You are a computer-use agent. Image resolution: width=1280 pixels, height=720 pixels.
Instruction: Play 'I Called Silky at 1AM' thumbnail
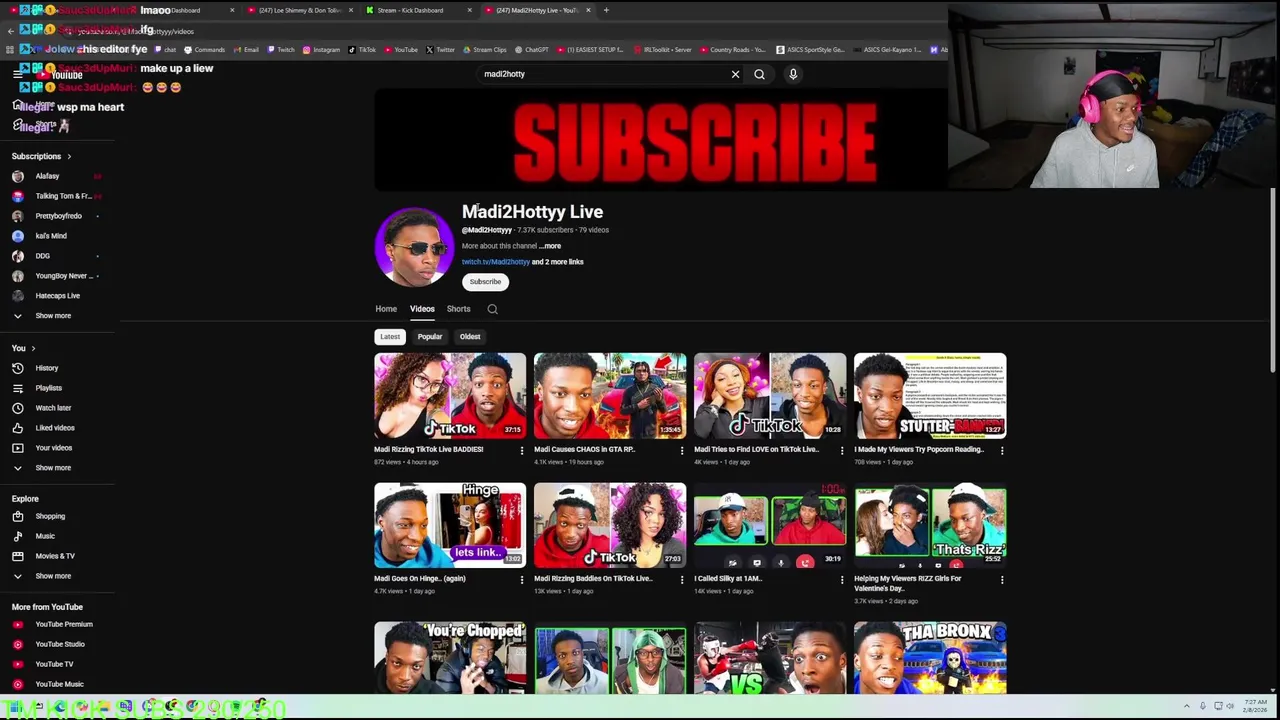tap(770, 526)
